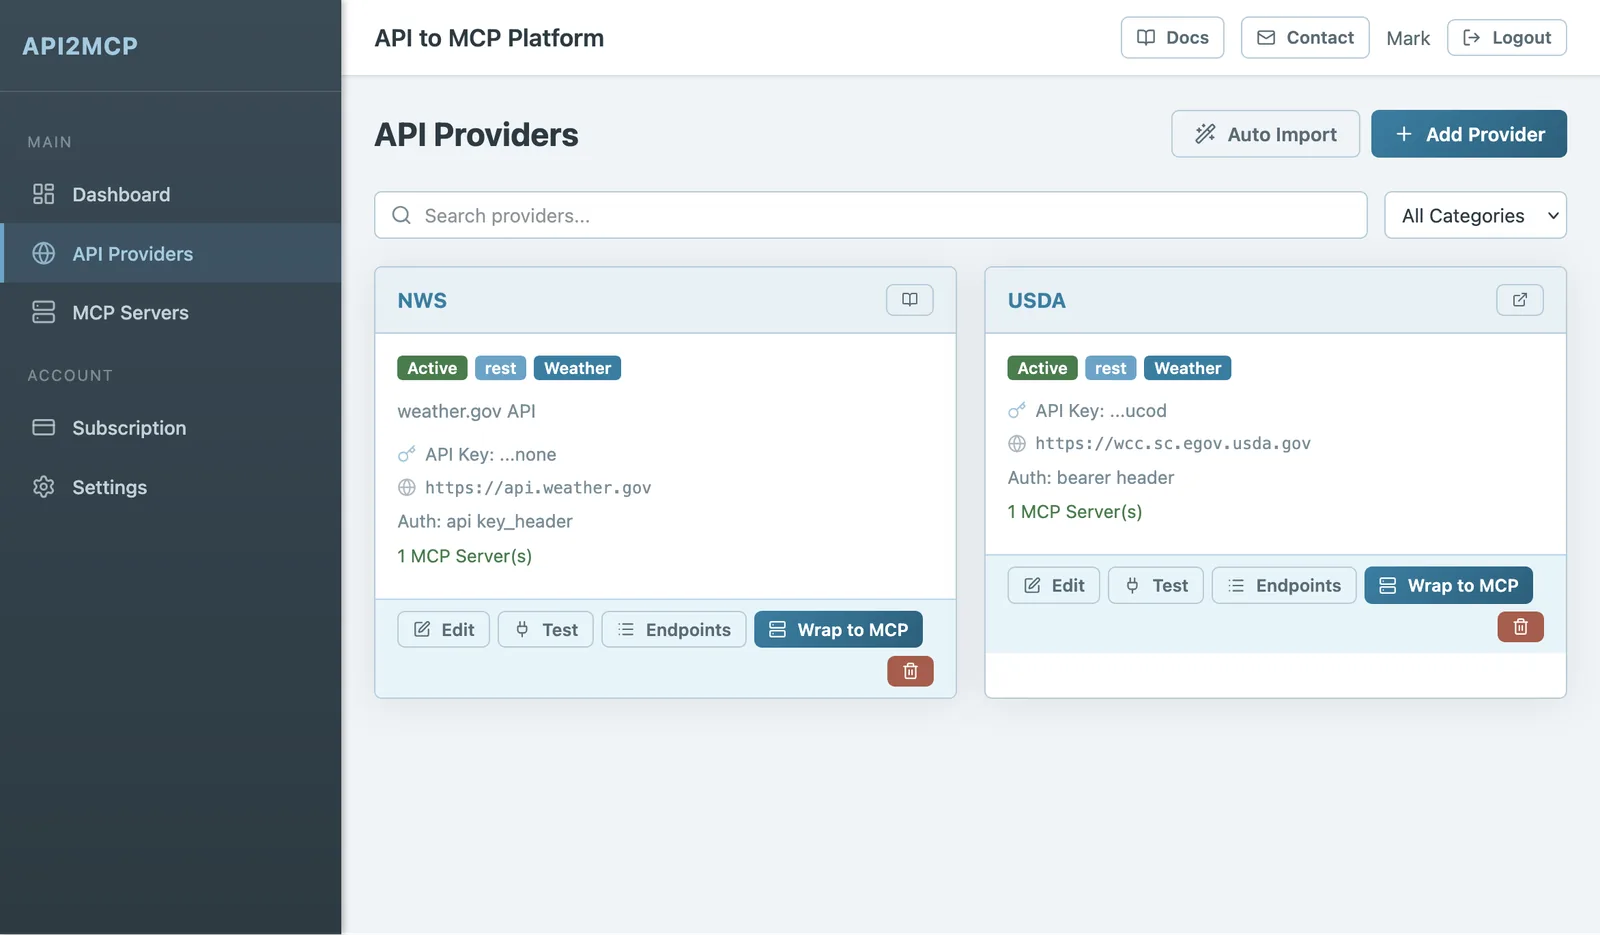Open external link icon on USDA card
1600x935 pixels.
pyautogui.click(x=1519, y=300)
